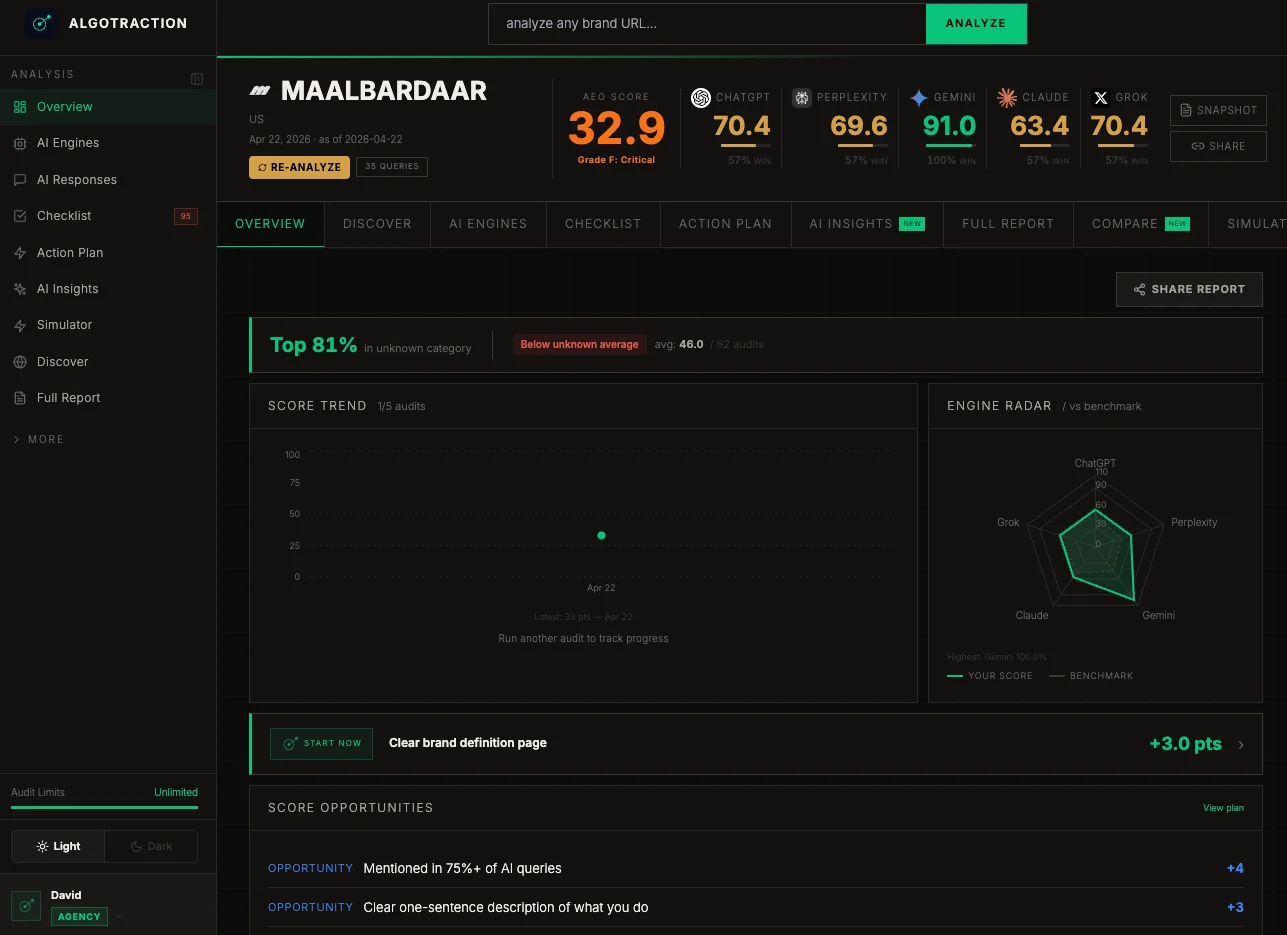The height and width of the screenshot is (935, 1287).
Task: Click the SHARE REPORT button
Action: tap(1189, 289)
